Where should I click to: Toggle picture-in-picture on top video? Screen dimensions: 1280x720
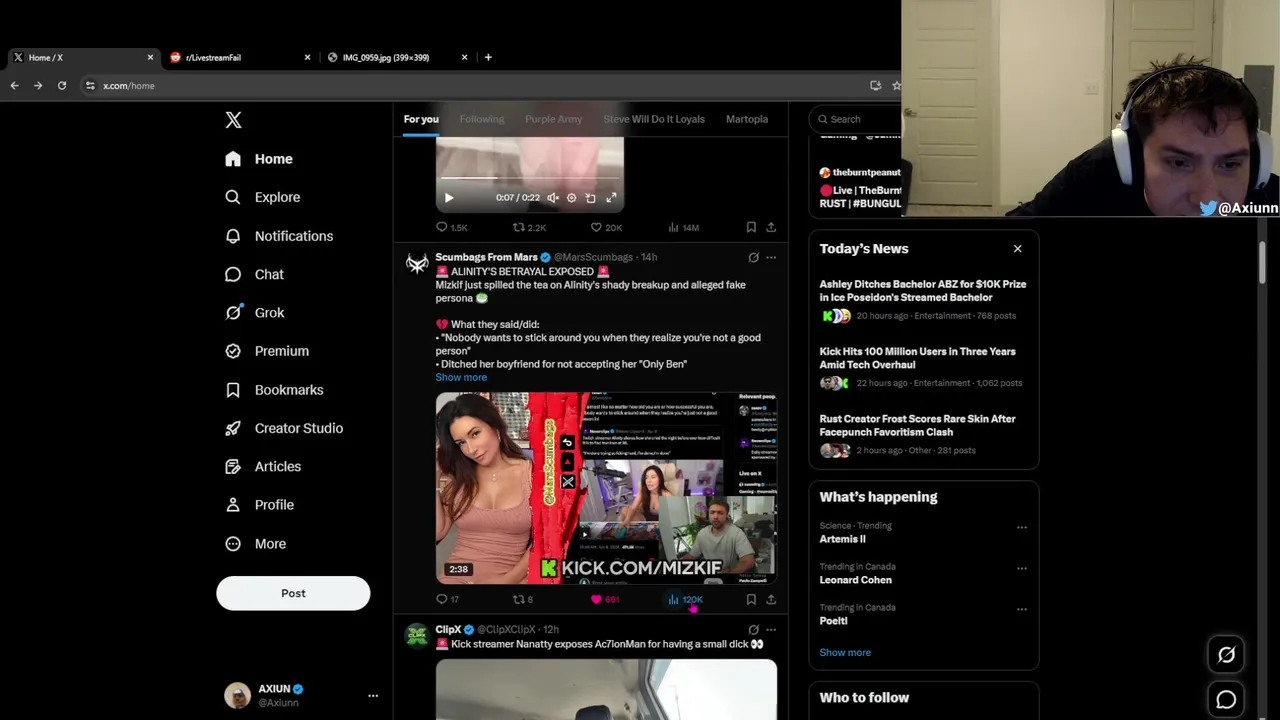pyautogui.click(x=590, y=198)
